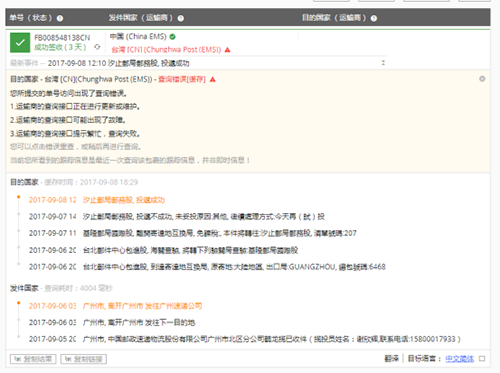Click help icon beside 发件国家（运输商） header
This screenshot has width=500, height=373.
click(181, 18)
